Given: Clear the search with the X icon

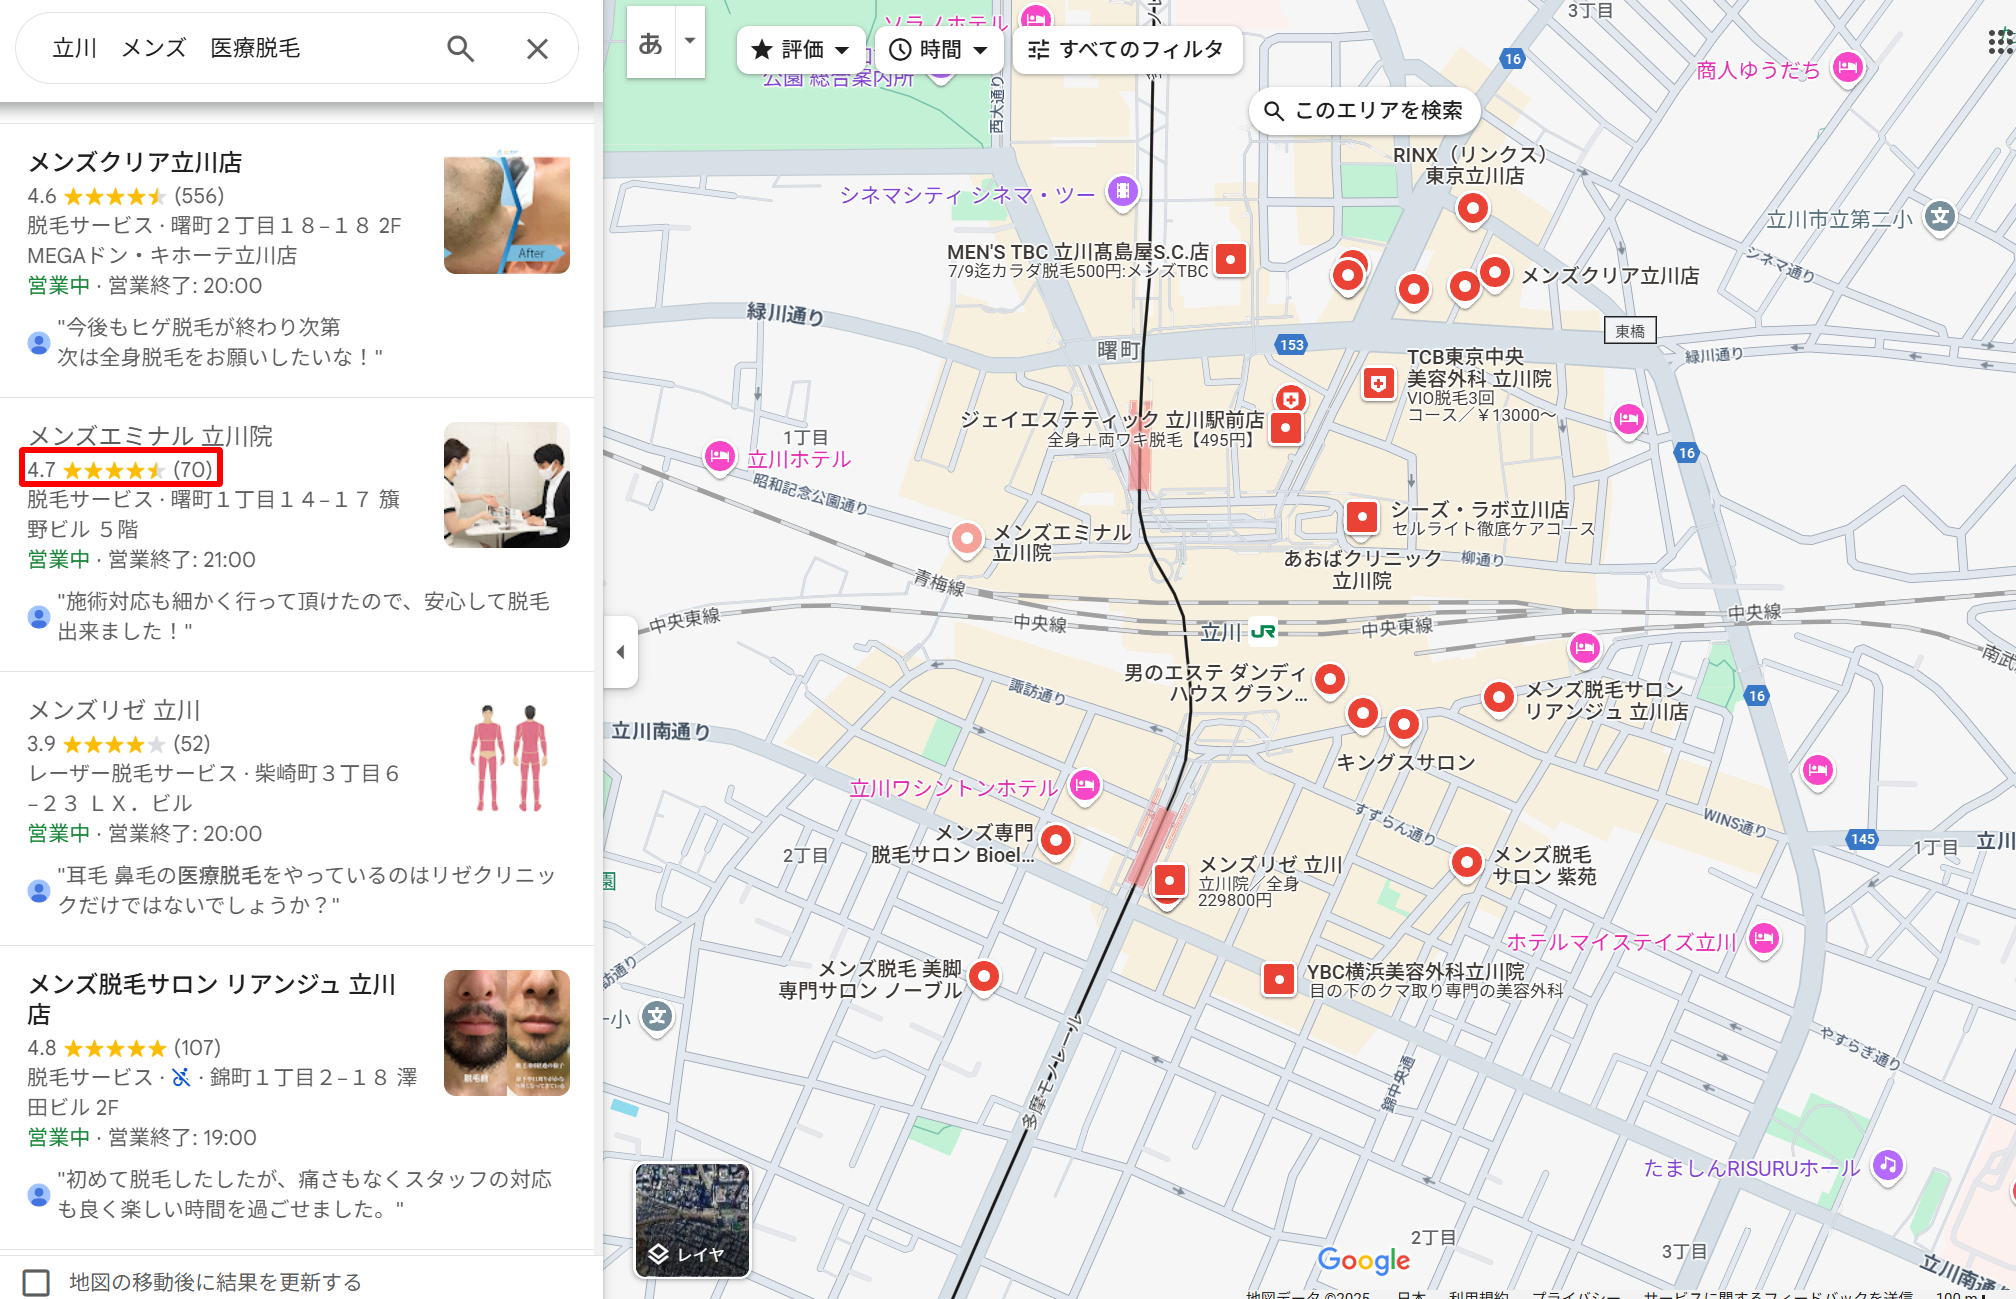Looking at the screenshot, I should point(537,48).
